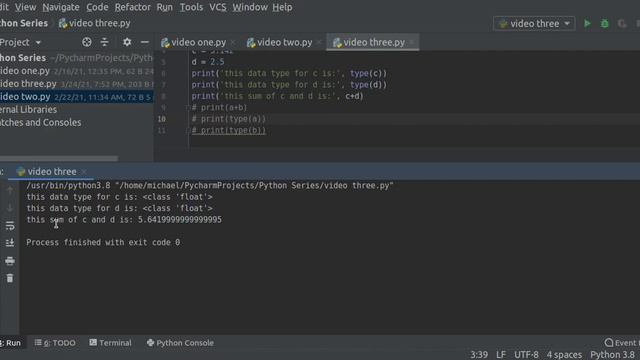Open the Refactor menu
The image size is (640, 360).
click(x=132, y=7)
